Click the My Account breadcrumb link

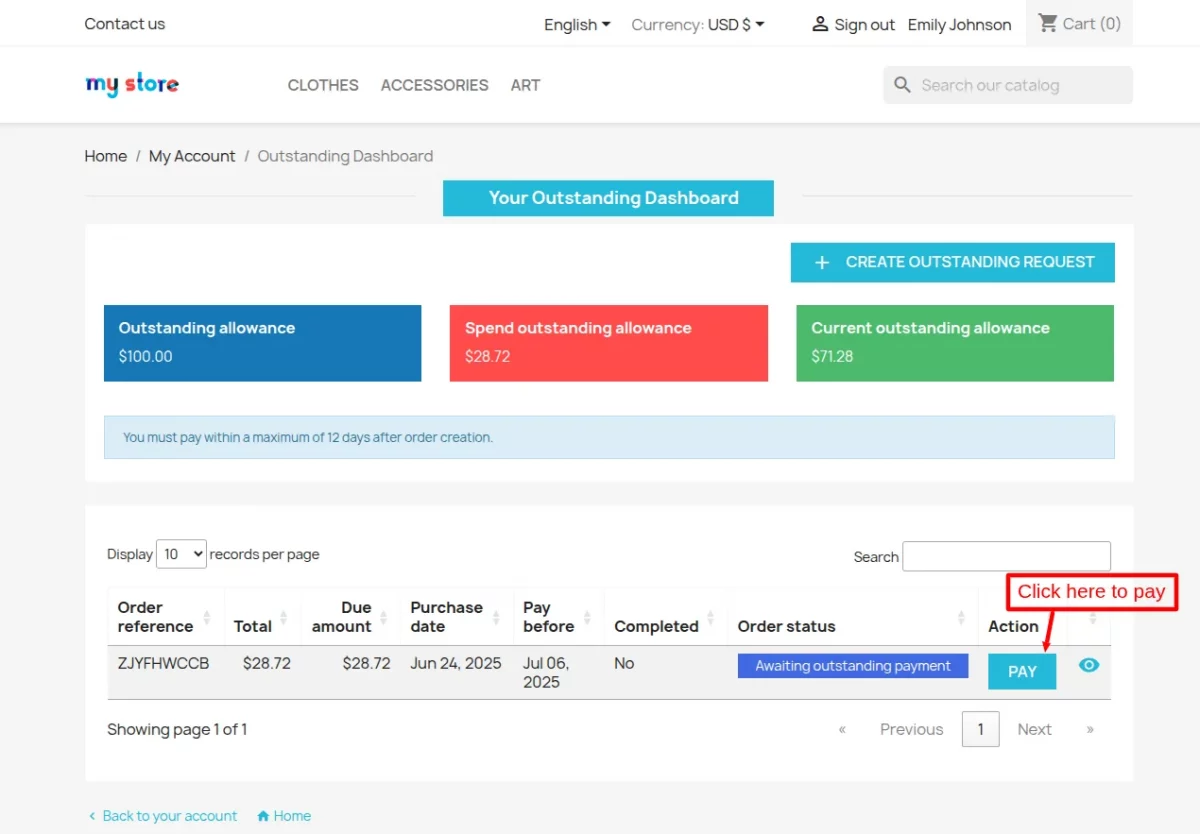pyautogui.click(x=192, y=156)
